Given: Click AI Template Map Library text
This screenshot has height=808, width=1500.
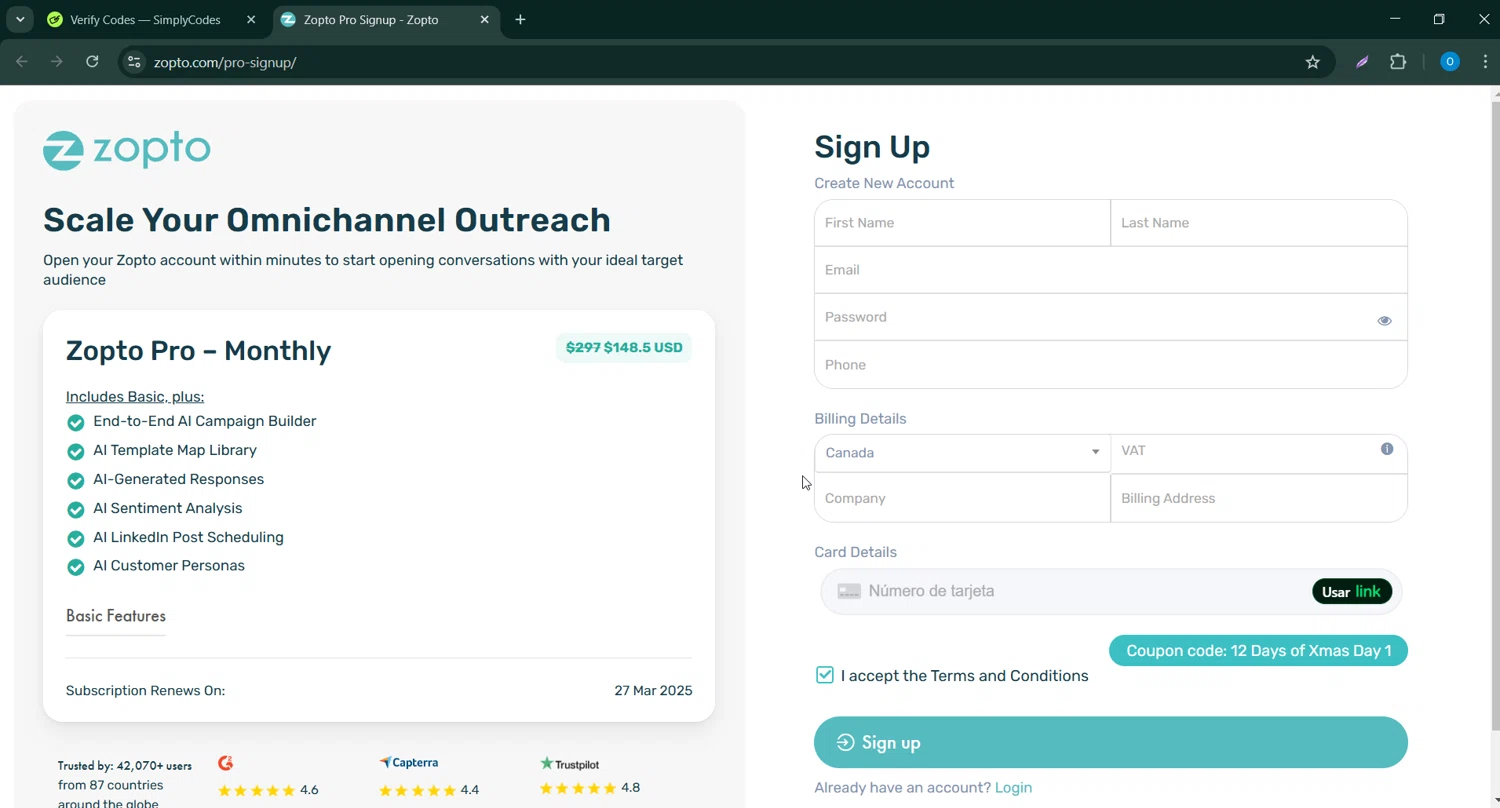Looking at the screenshot, I should tap(175, 451).
